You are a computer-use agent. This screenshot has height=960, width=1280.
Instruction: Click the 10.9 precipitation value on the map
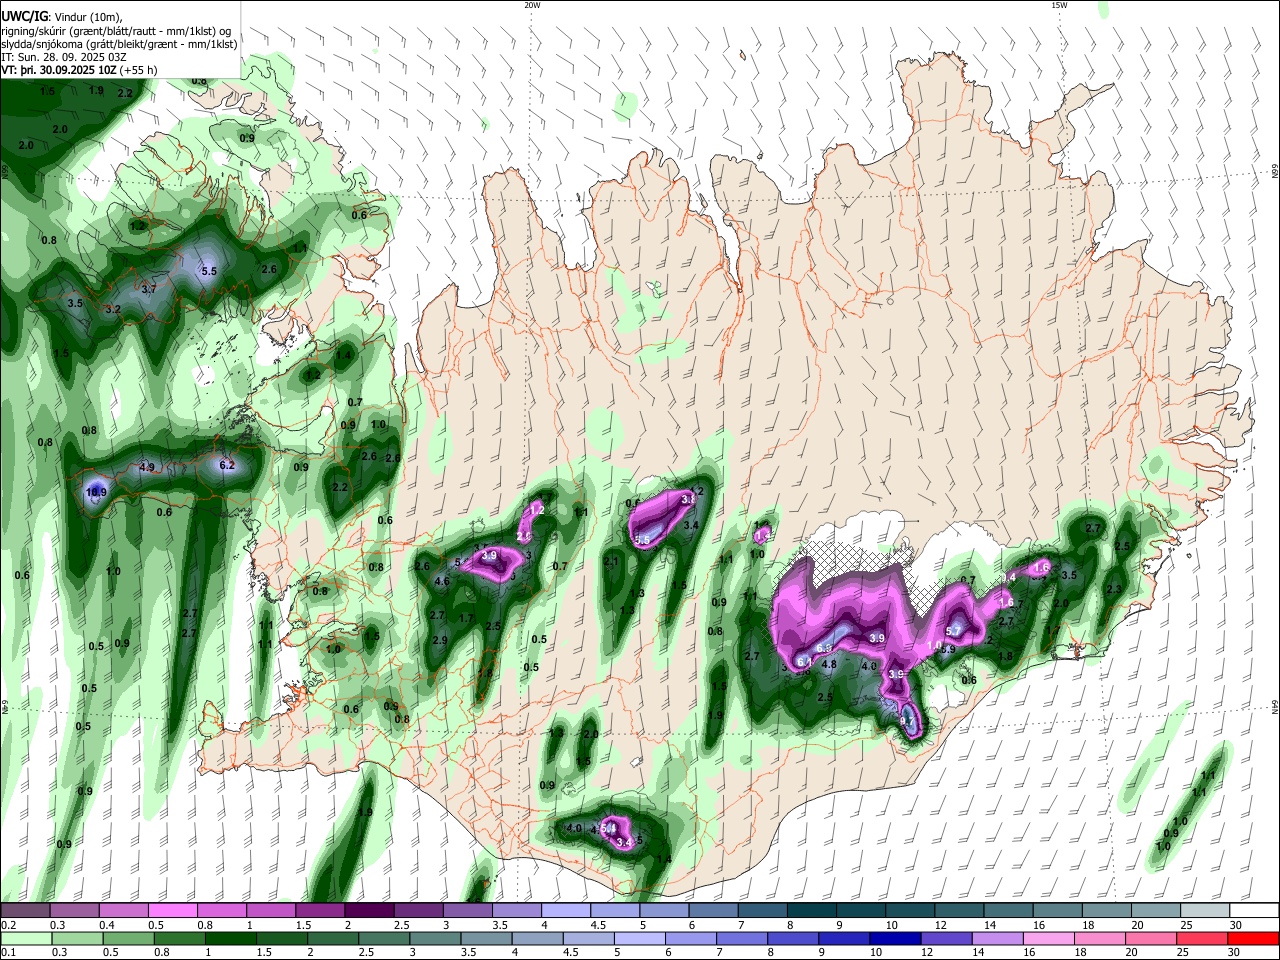click(96, 492)
